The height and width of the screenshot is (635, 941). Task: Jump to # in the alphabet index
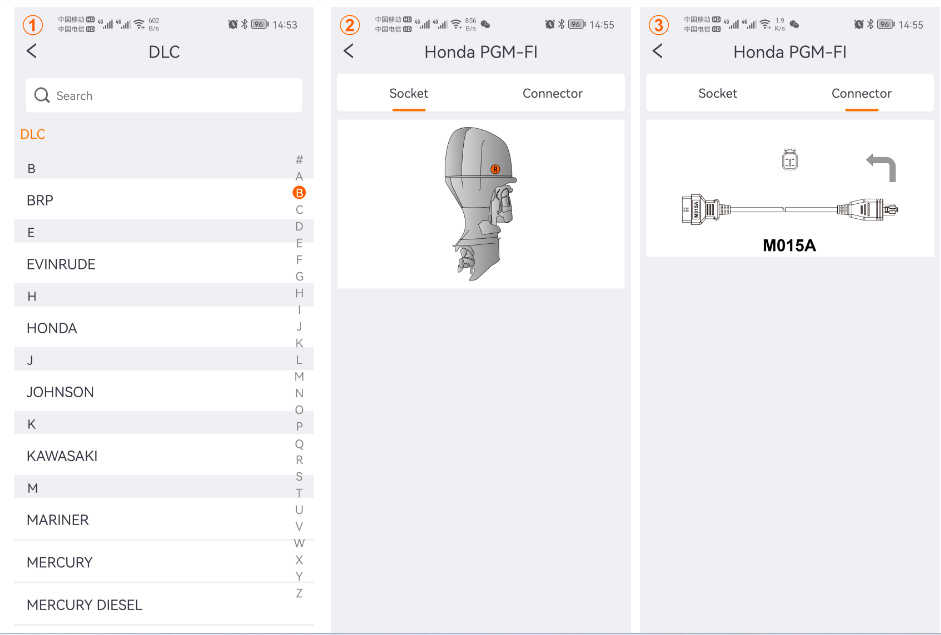(299, 159)
